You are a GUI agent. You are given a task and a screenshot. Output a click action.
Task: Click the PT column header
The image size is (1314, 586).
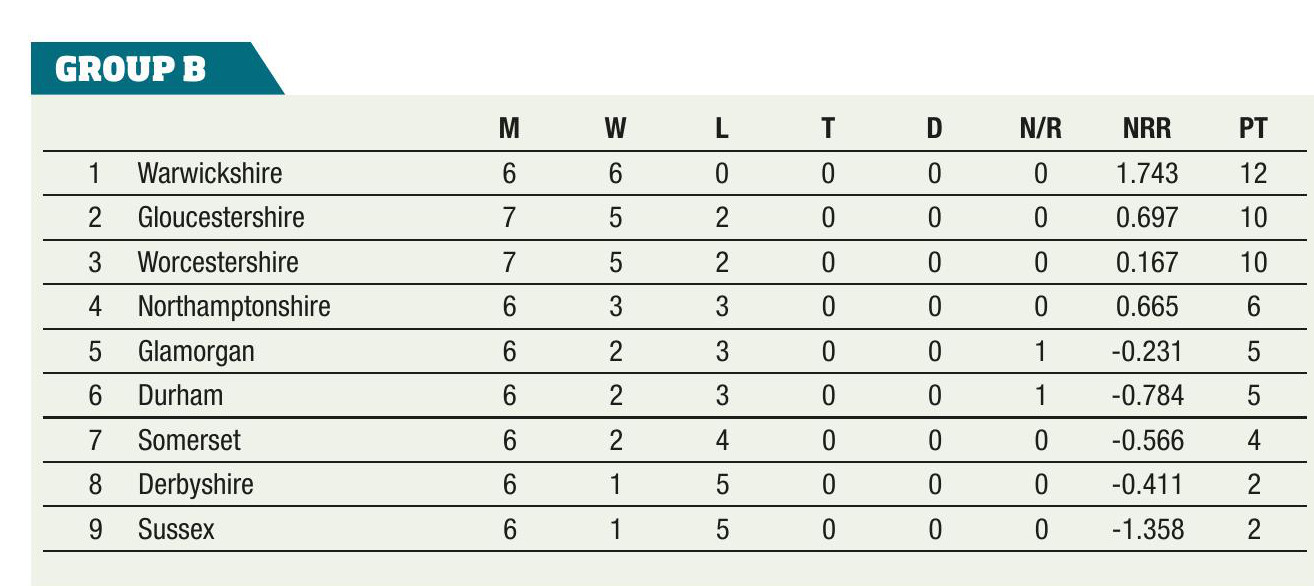coord(1253,128)
